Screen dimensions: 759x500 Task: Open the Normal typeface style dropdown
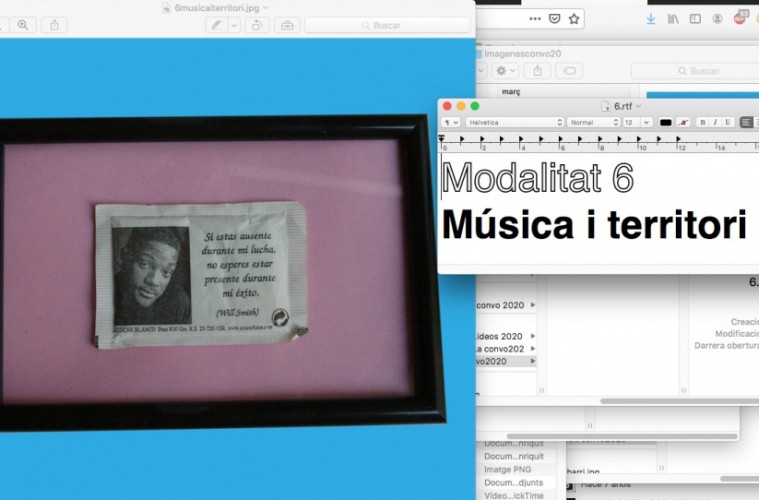pyautogui.click(x=593, y=122)
